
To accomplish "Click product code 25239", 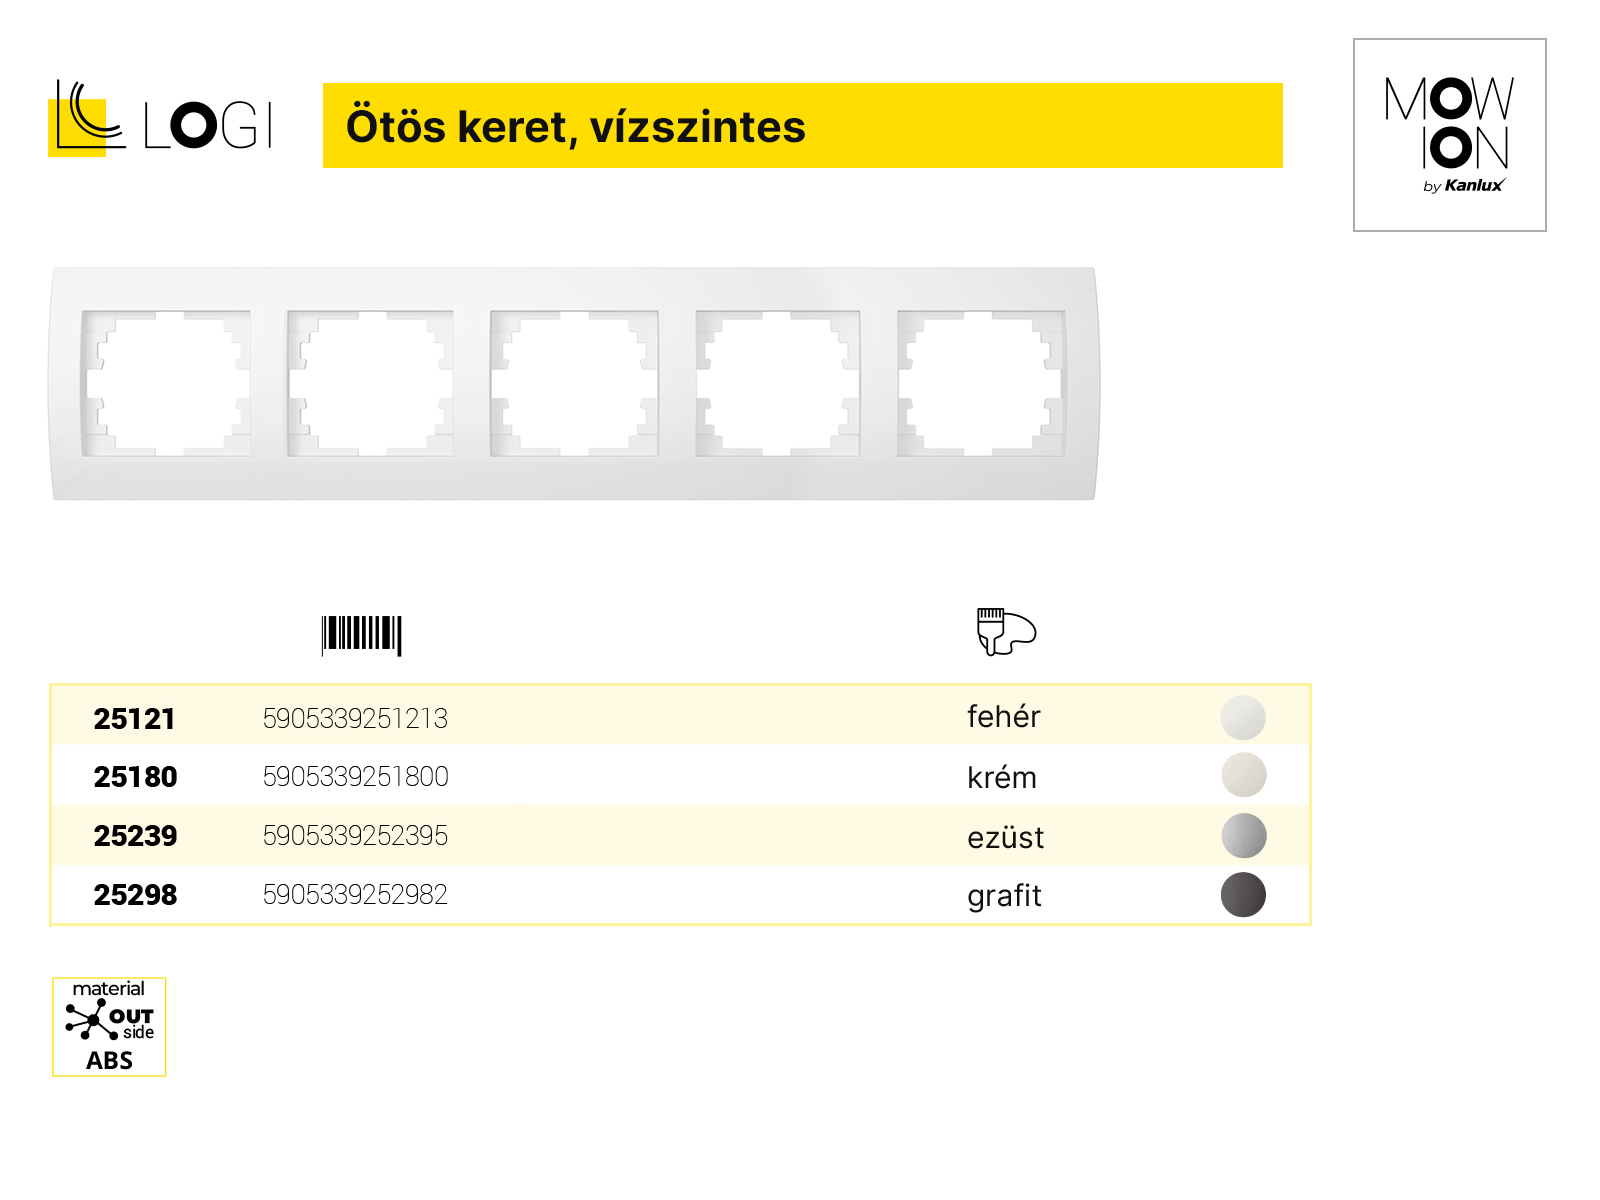I will 135,836.
